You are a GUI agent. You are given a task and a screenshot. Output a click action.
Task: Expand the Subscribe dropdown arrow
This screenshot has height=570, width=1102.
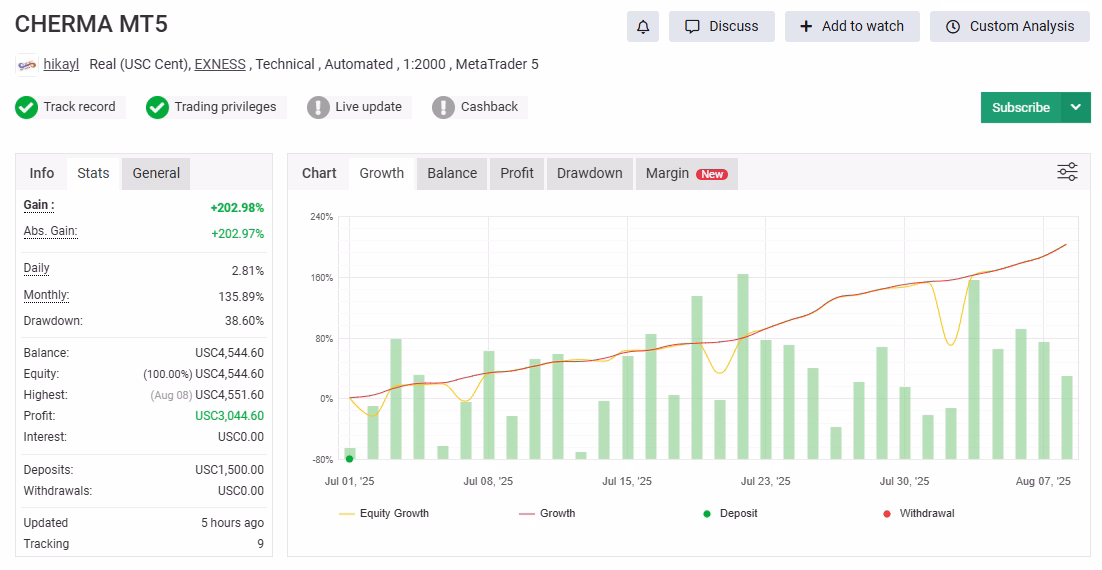point(1076,108)
